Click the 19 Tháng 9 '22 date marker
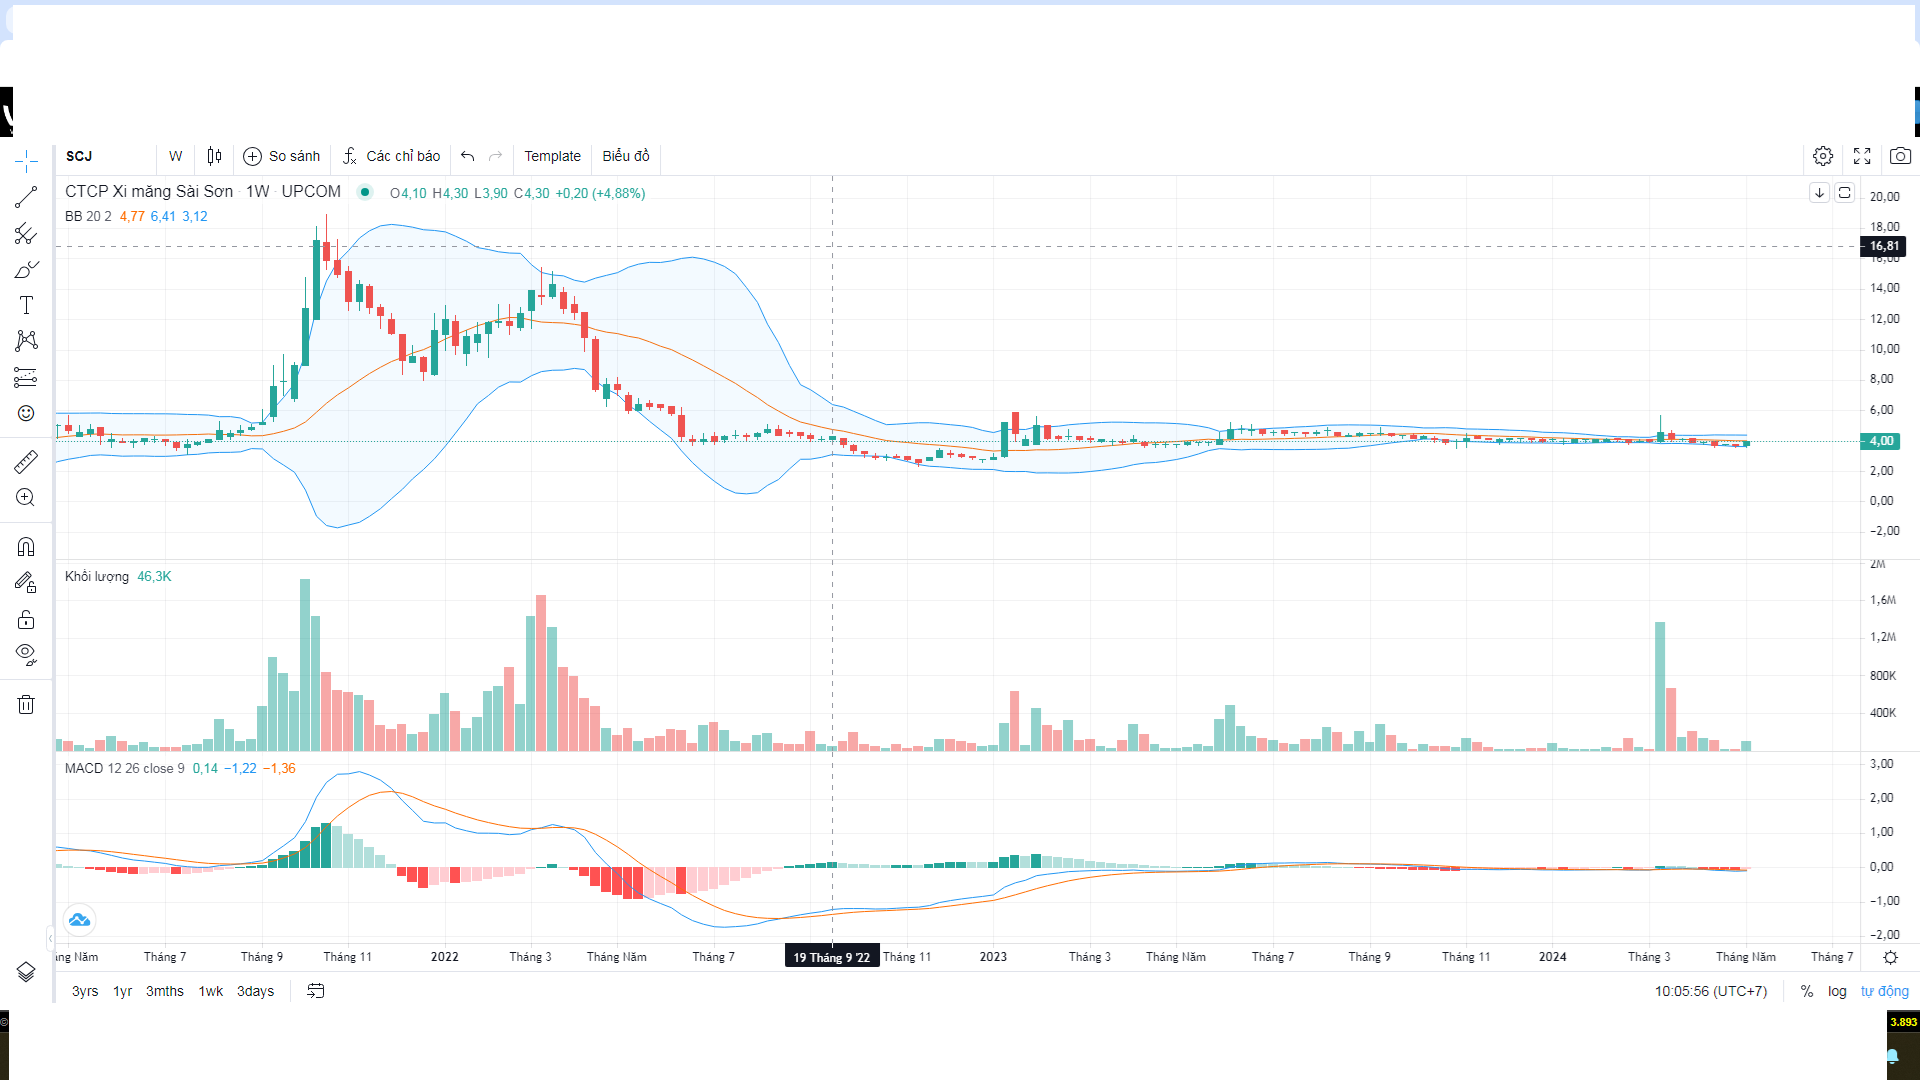The height and width of the screenshot is (1080, 1920). click(x=832, y=957)
